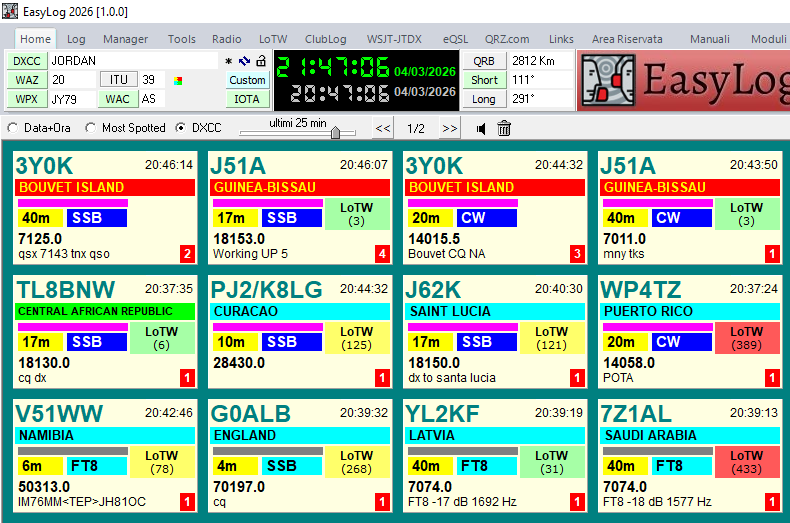Open the LoTW menu
The width and height of the screenshot is (790, 523).
[273, 39]
